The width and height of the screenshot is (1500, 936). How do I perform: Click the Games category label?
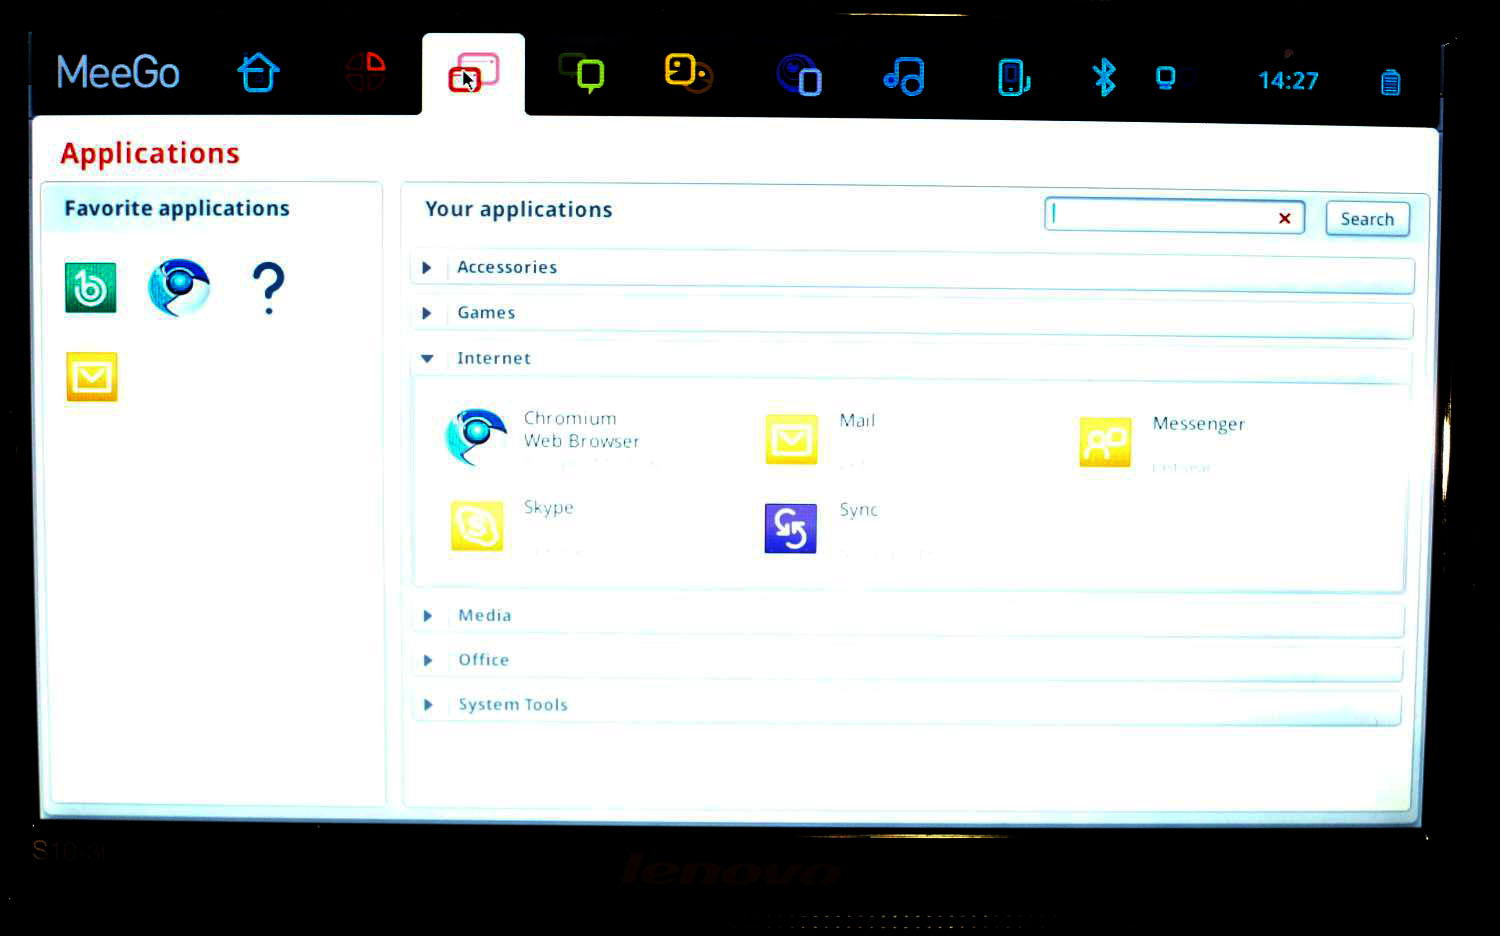tap(486, 313)
